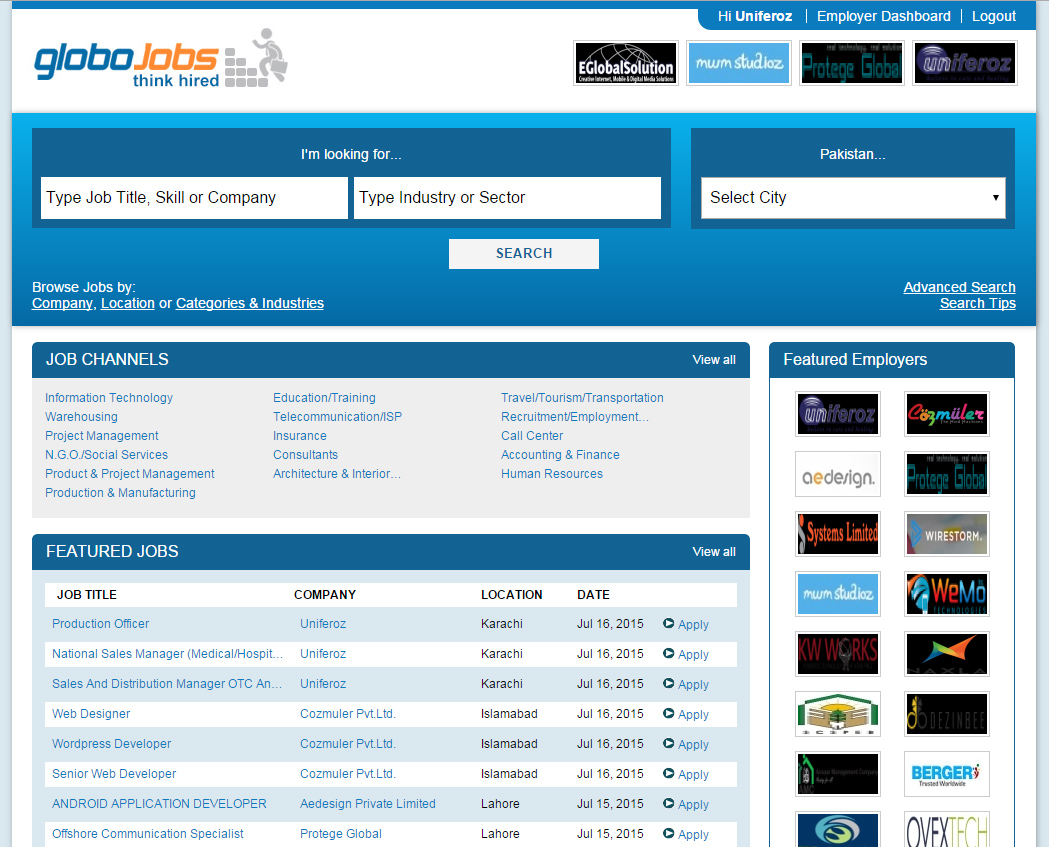Click the WeMo Technologies employer logo
Screen dimensions: 1049x847
[x=946, y=594]
